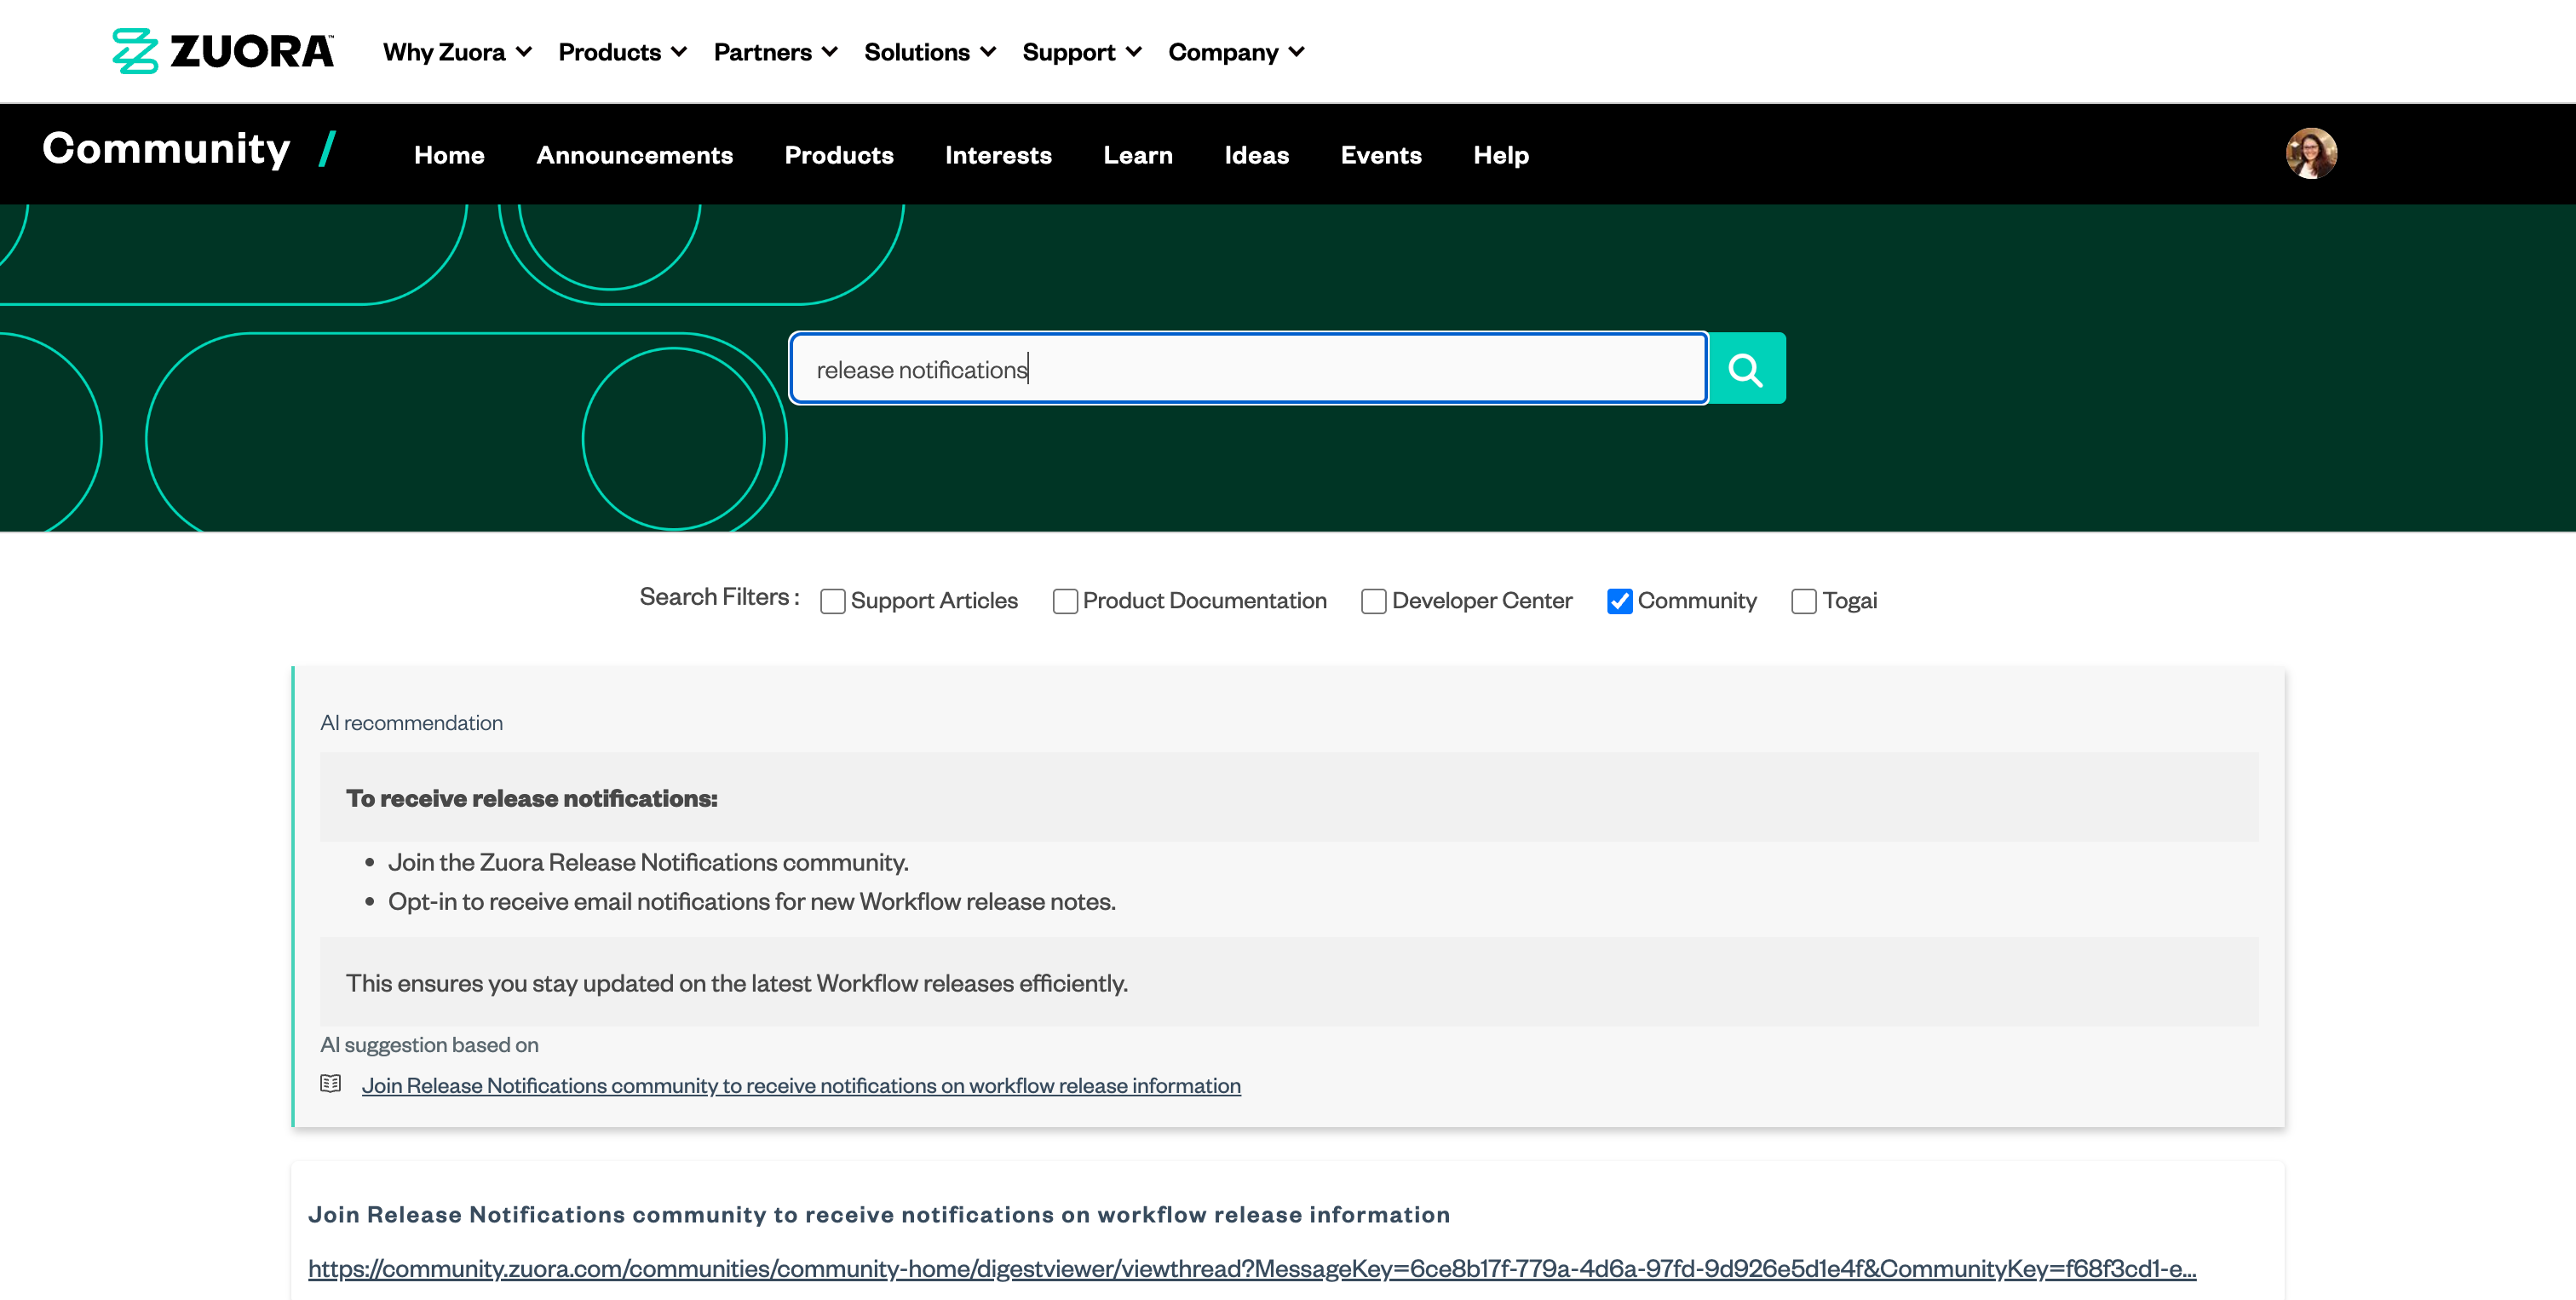
Task: Click the Community slash logo text
Action: 188,150
